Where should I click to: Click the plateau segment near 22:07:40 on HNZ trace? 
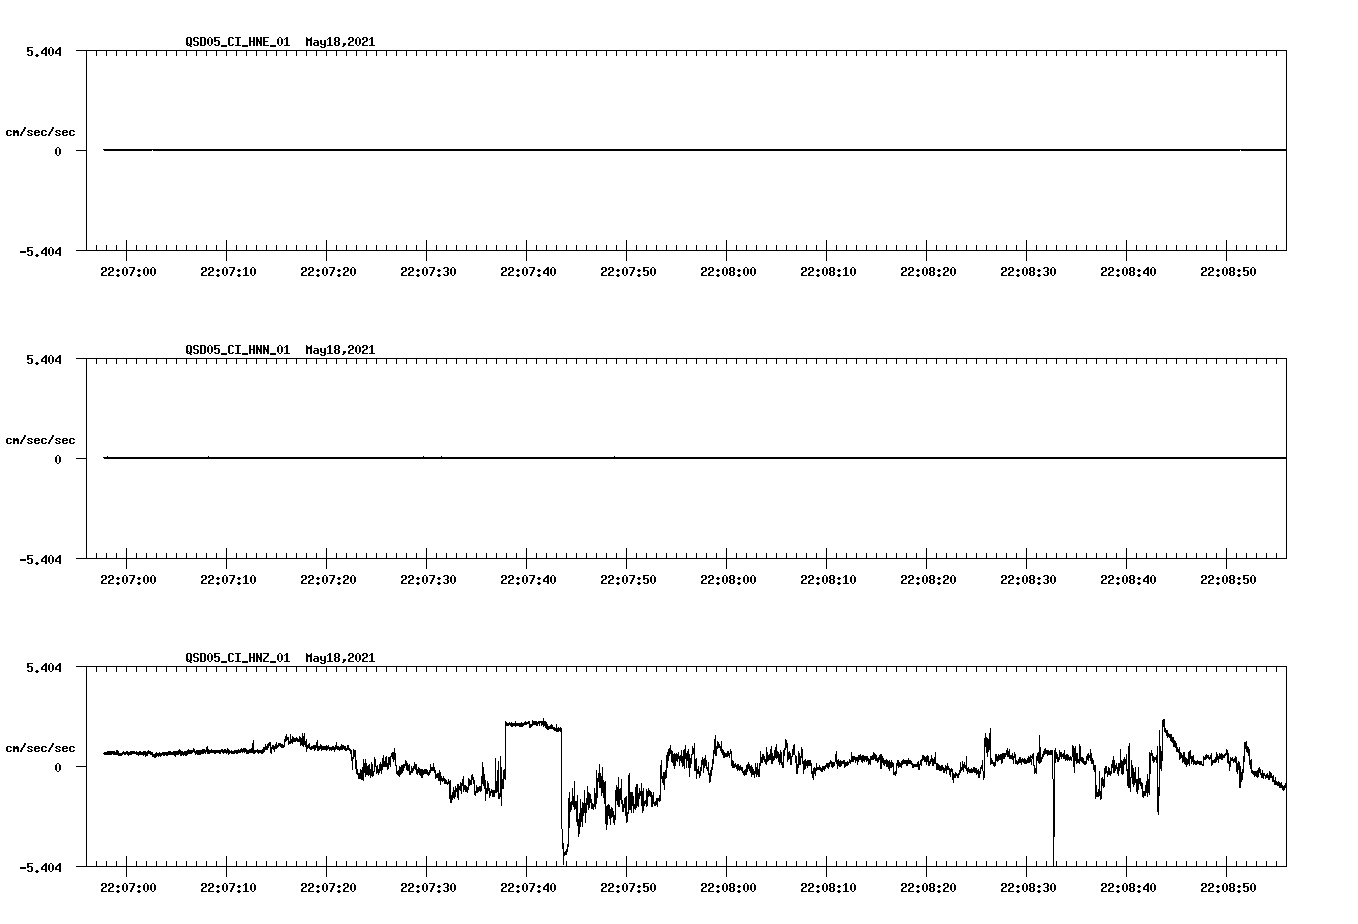coord(530,722)
